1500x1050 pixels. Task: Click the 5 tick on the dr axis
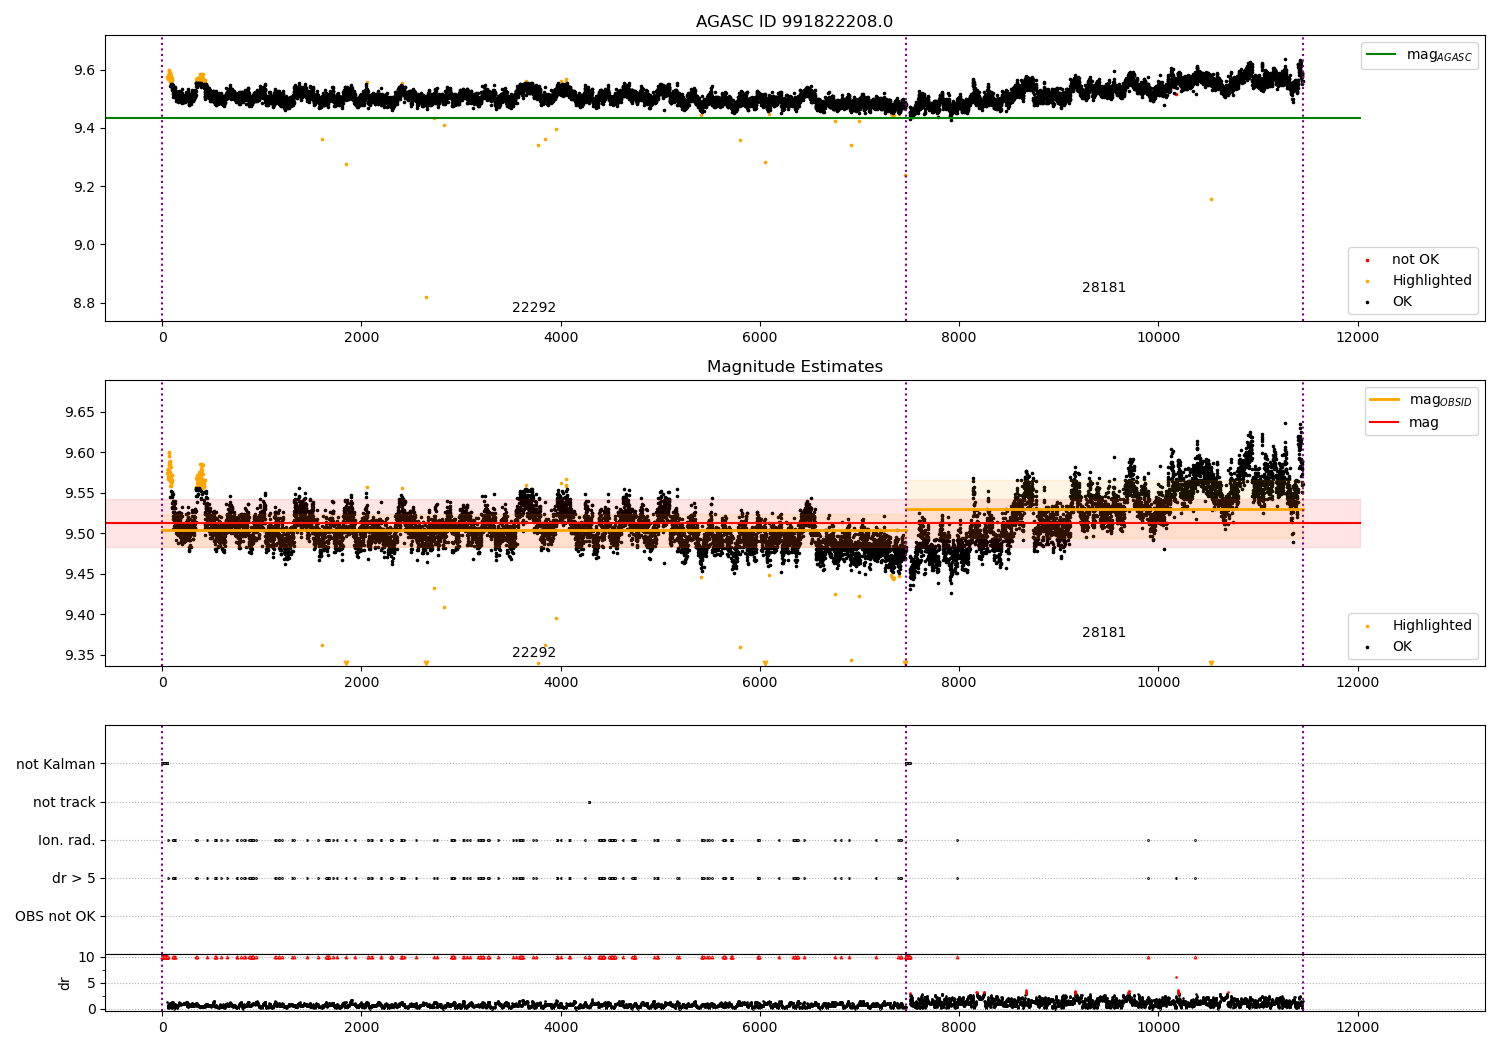pos(92,984)
